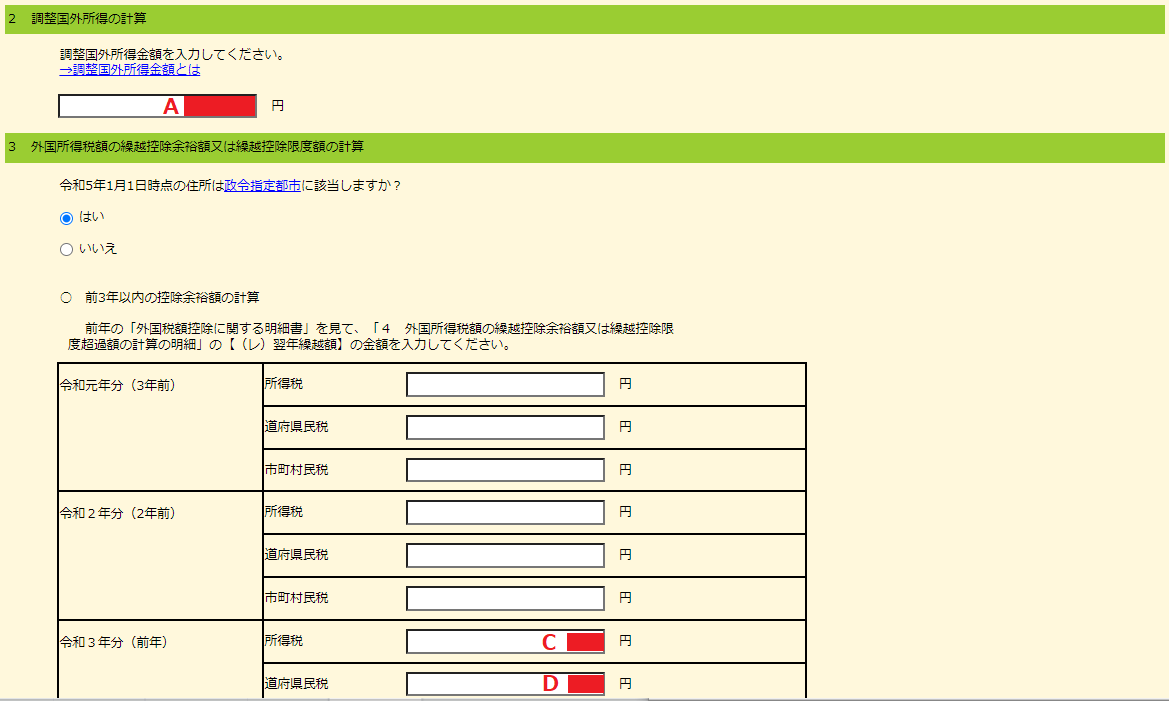Viewport: 1169px width, 701px height.
Task: Click the 令和元年分（3年前） row label
Action: [118, 386]
